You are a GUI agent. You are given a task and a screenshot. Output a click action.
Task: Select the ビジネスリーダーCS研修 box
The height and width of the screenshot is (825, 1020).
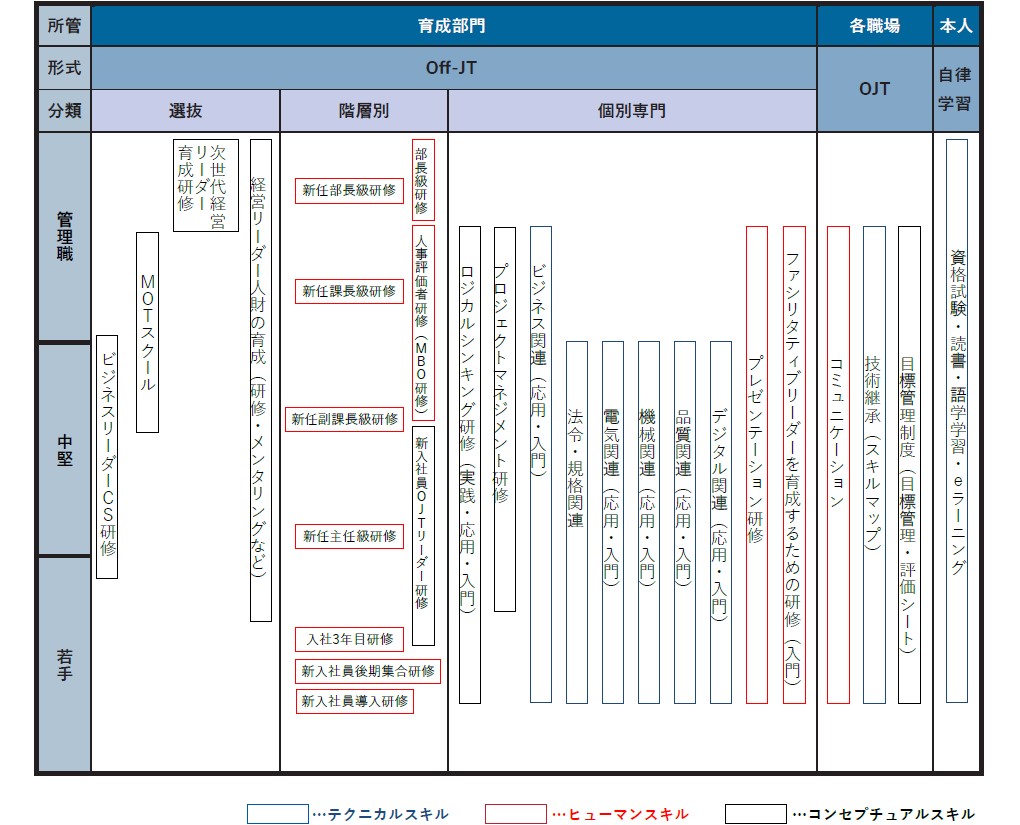pyautogui.click(x=107, y=457)
